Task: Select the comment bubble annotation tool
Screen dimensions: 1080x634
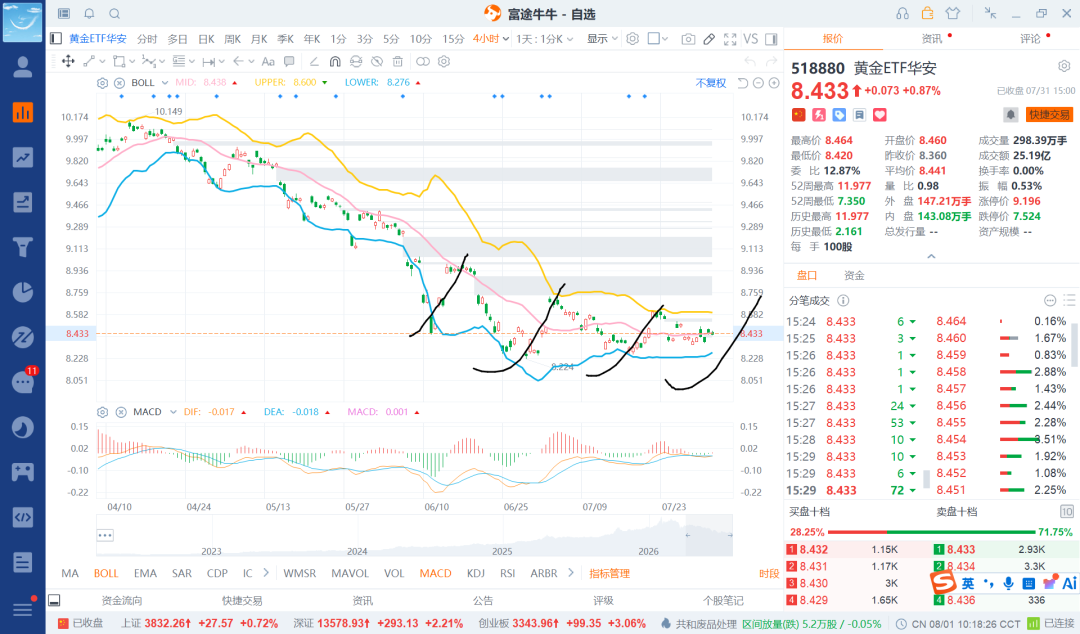Action: point(289,61)
